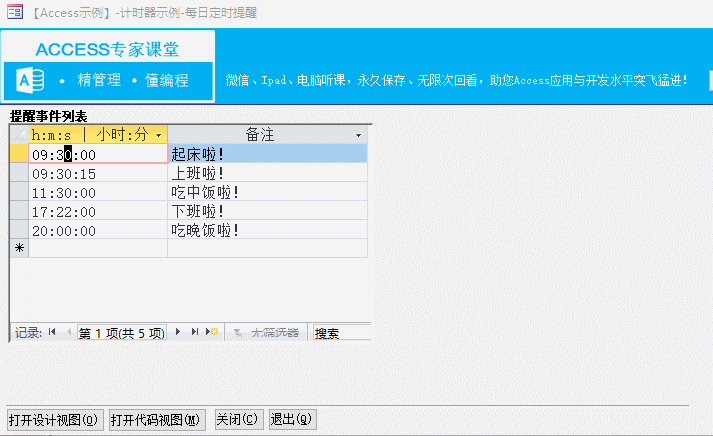This screenshot has width=713, height=436.
Task: Click the Access form icon in title bar
Action: [x=15, y=12]
